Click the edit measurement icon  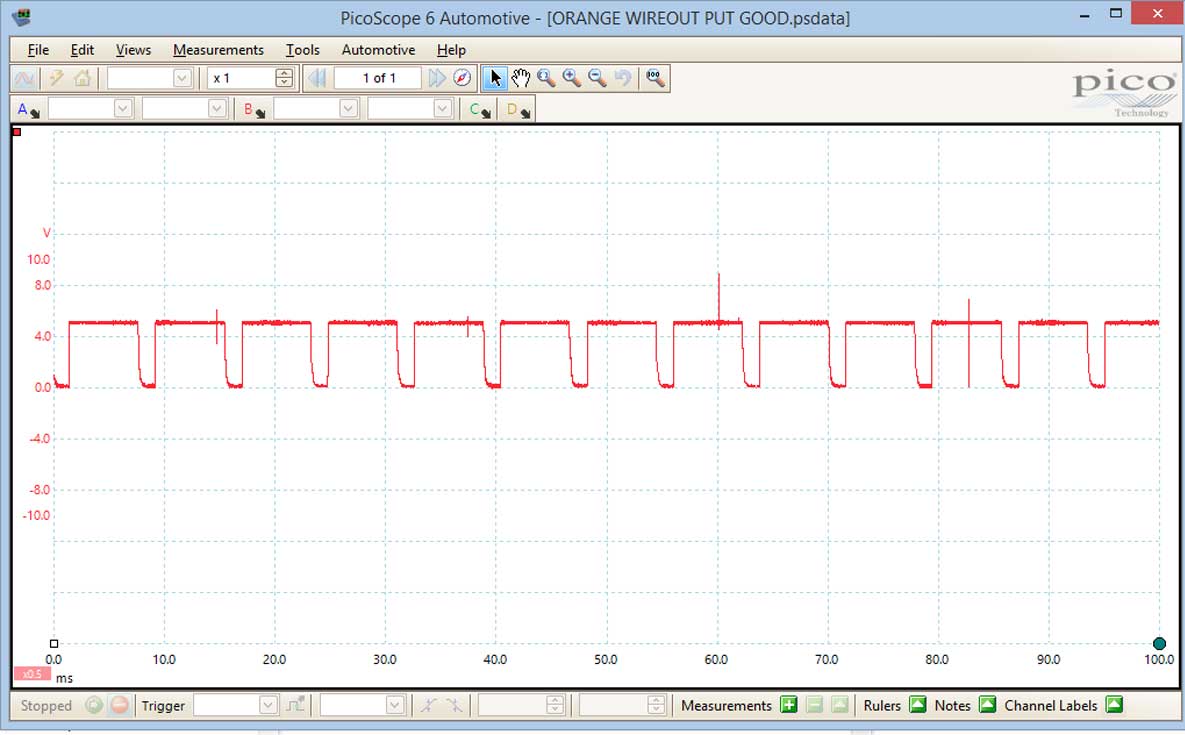(x=840, y=706)
